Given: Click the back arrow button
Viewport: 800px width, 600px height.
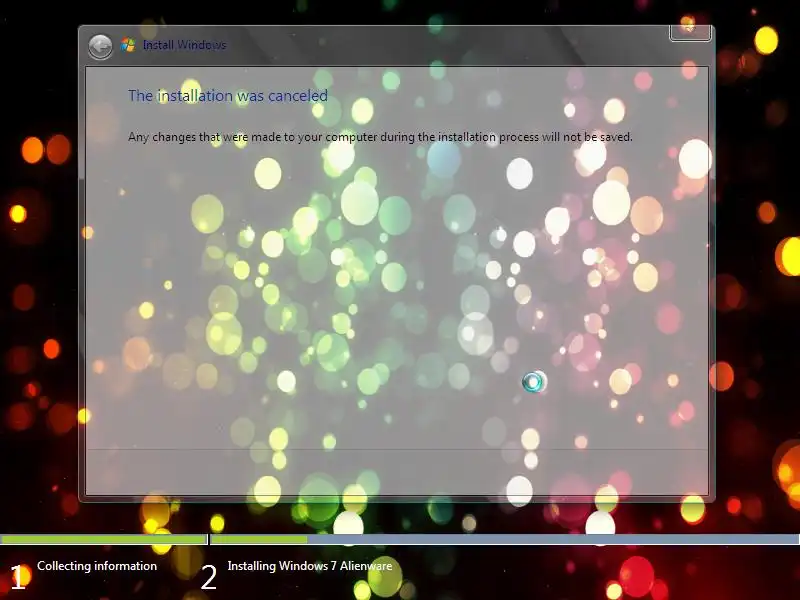Looking at the screenshot, I should 101,47.
